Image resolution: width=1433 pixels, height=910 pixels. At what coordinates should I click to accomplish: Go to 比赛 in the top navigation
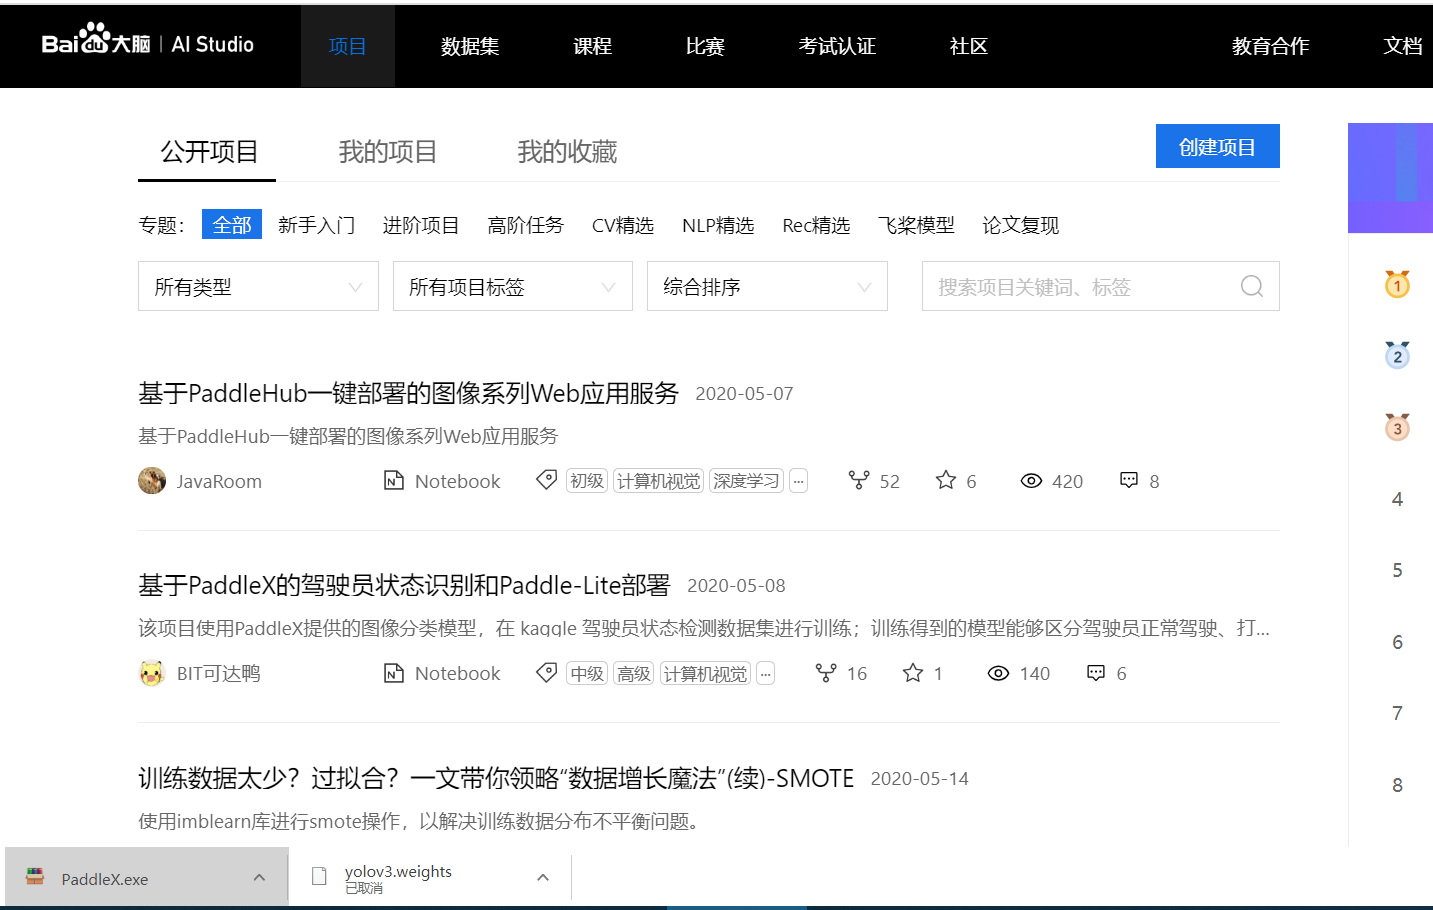705,46
